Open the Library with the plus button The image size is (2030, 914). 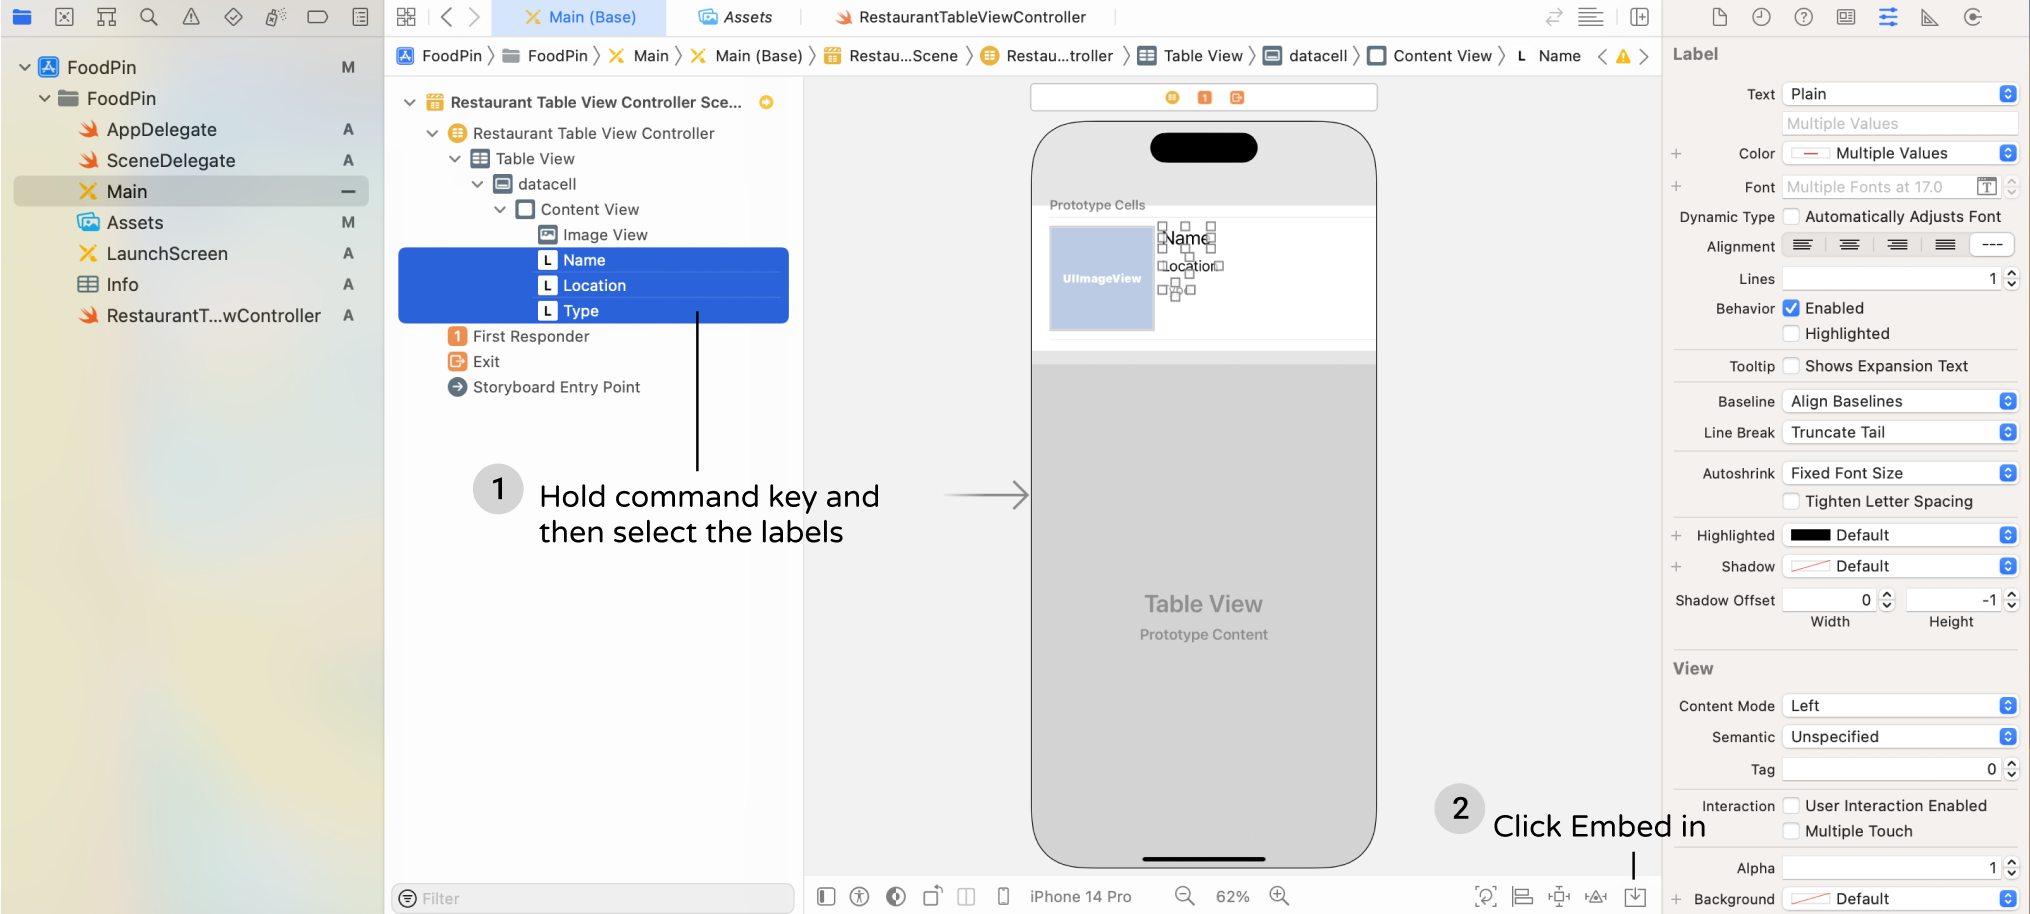[1639, 17]
